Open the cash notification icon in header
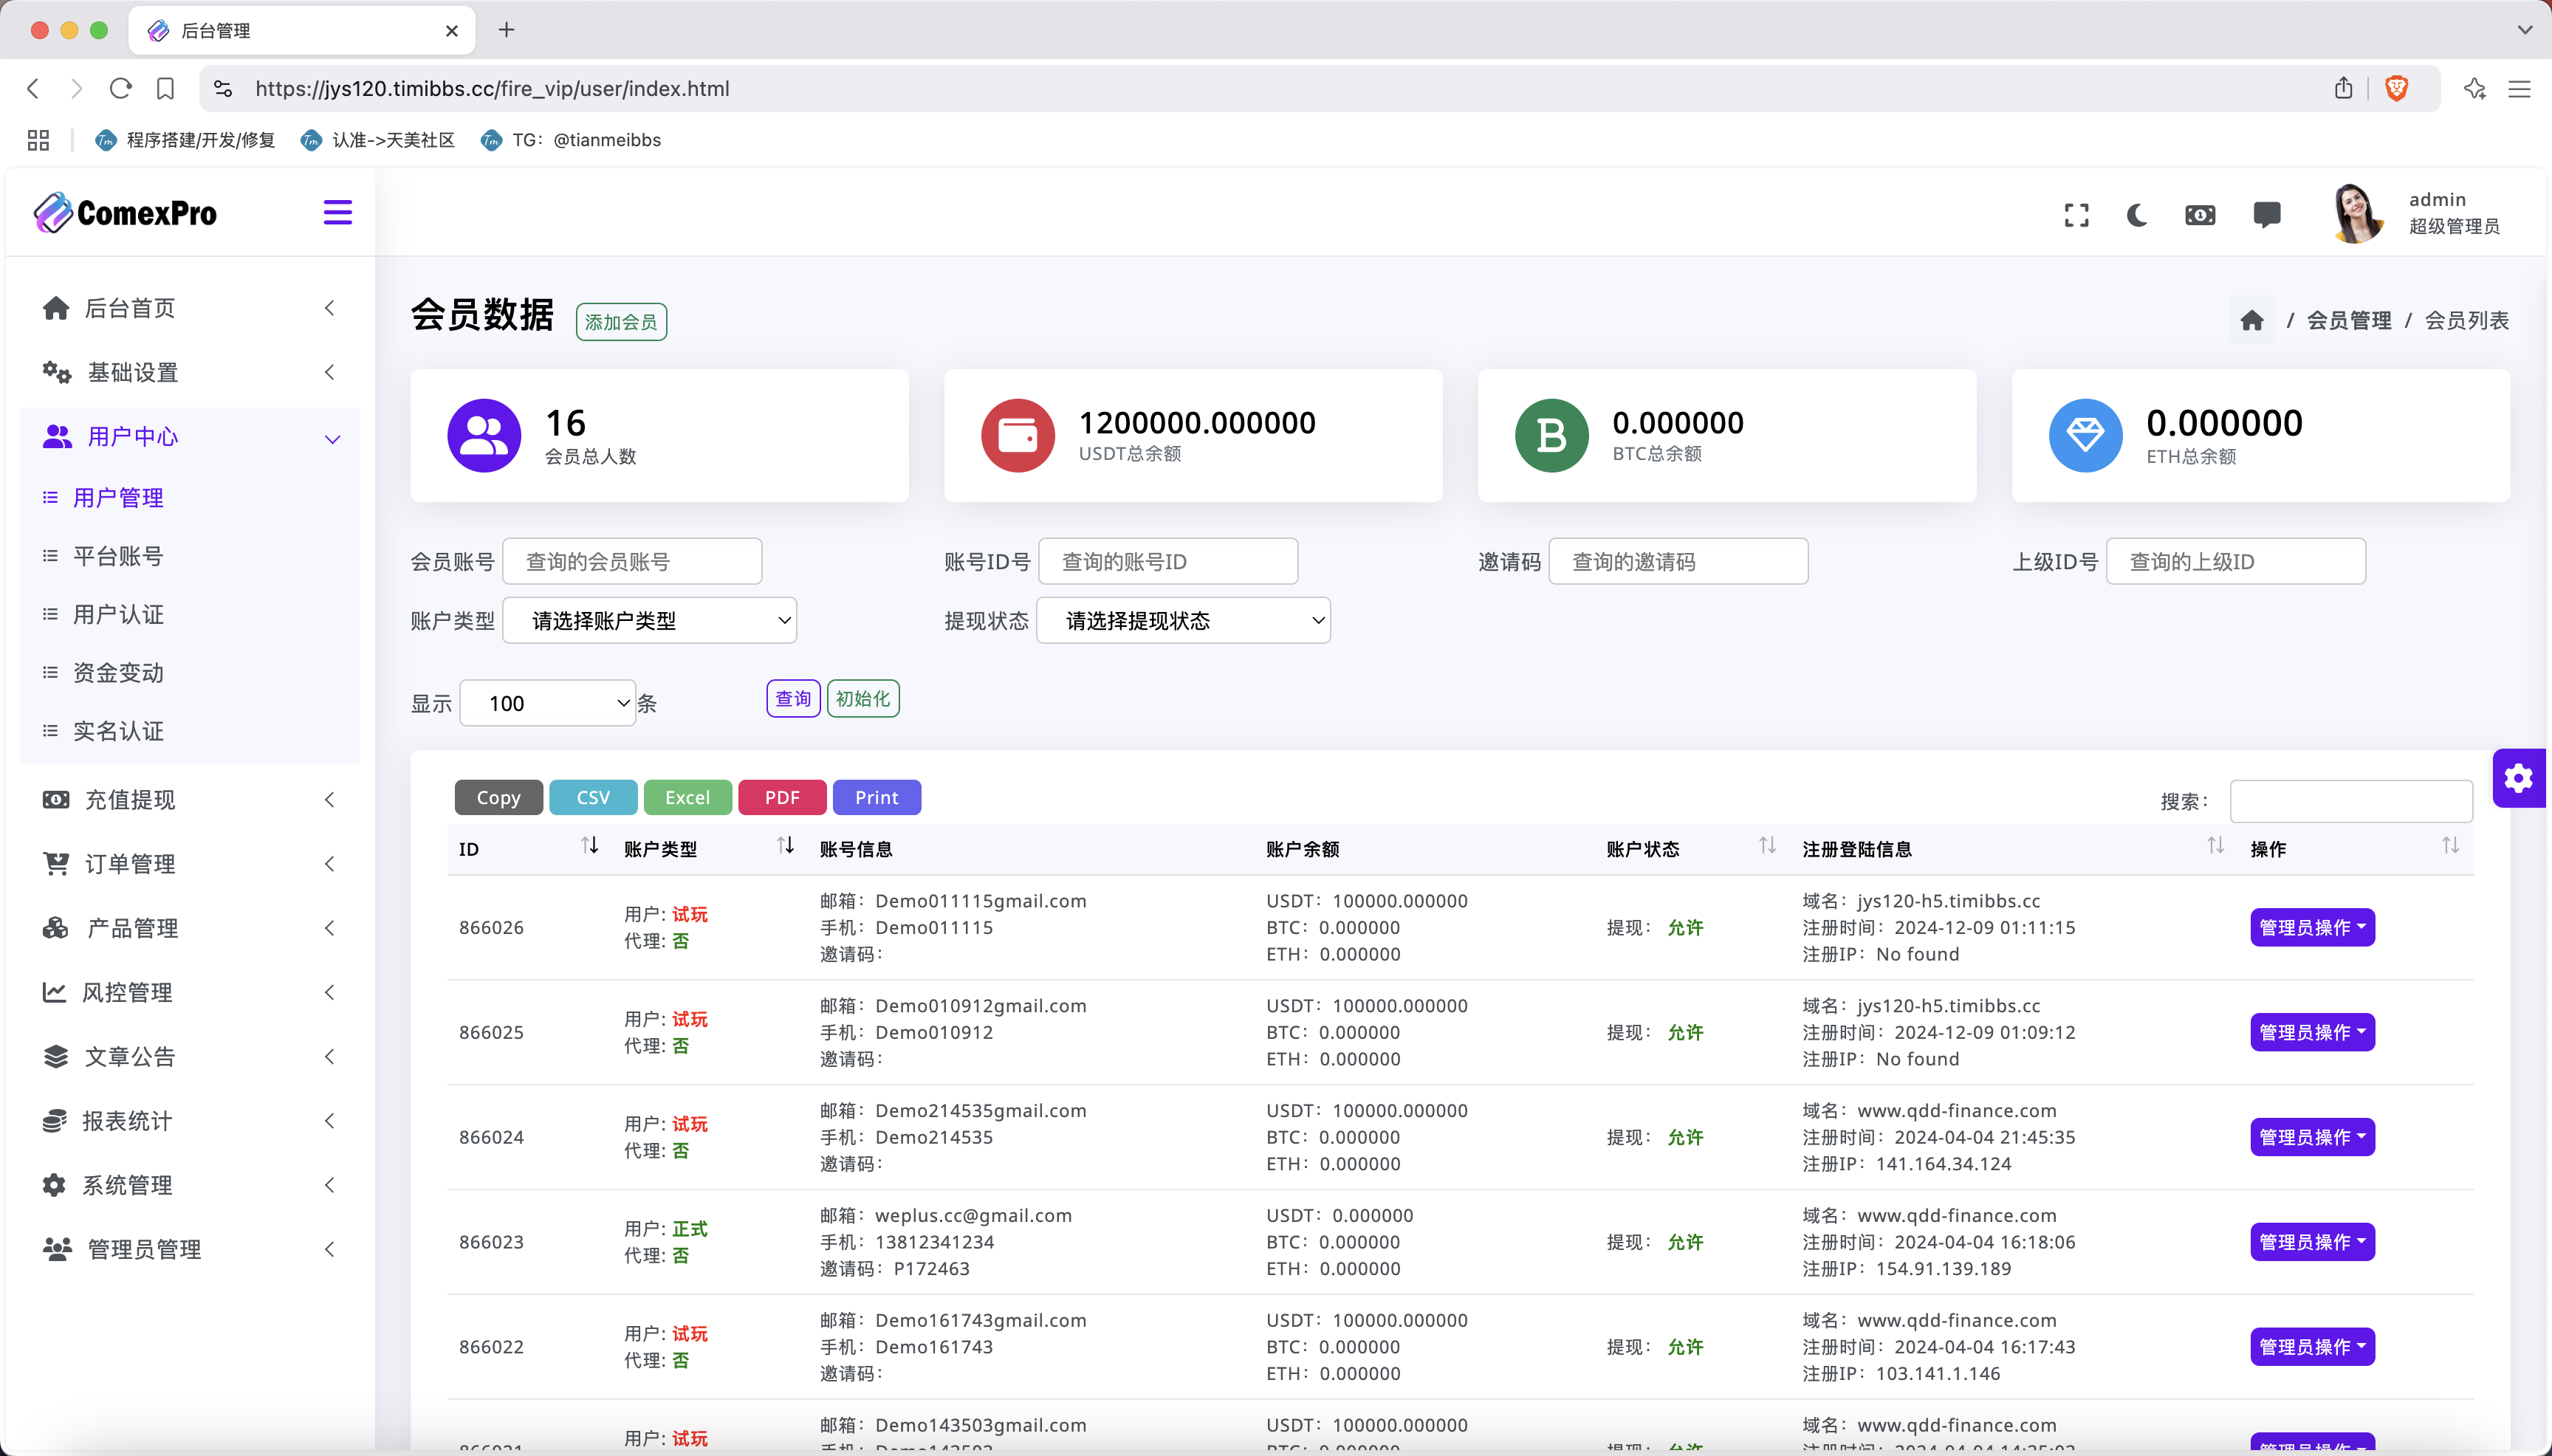2552x1456 pixels. click(x=2200, y=215)
